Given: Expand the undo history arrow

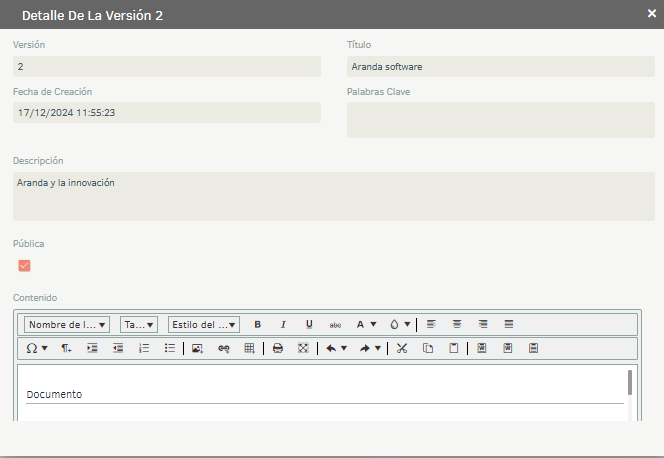Looking at the screenshot, I should pyautogui.click(x=344, y=348).
